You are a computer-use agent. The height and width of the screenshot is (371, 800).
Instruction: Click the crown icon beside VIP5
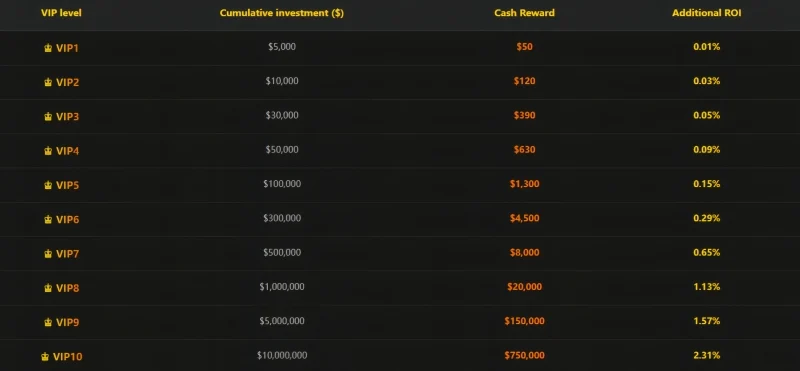tap(48, 186)
